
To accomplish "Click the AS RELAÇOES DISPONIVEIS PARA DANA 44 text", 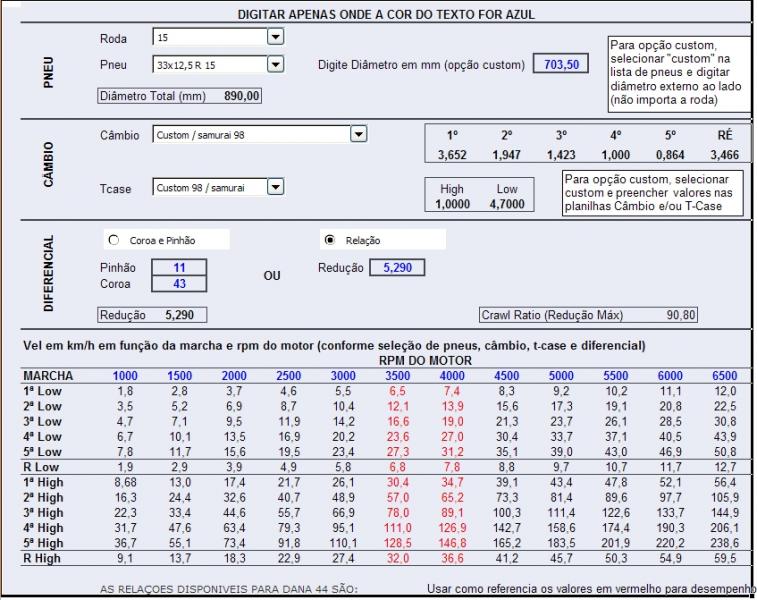I will pyautogui.click(x=229, y=589).
